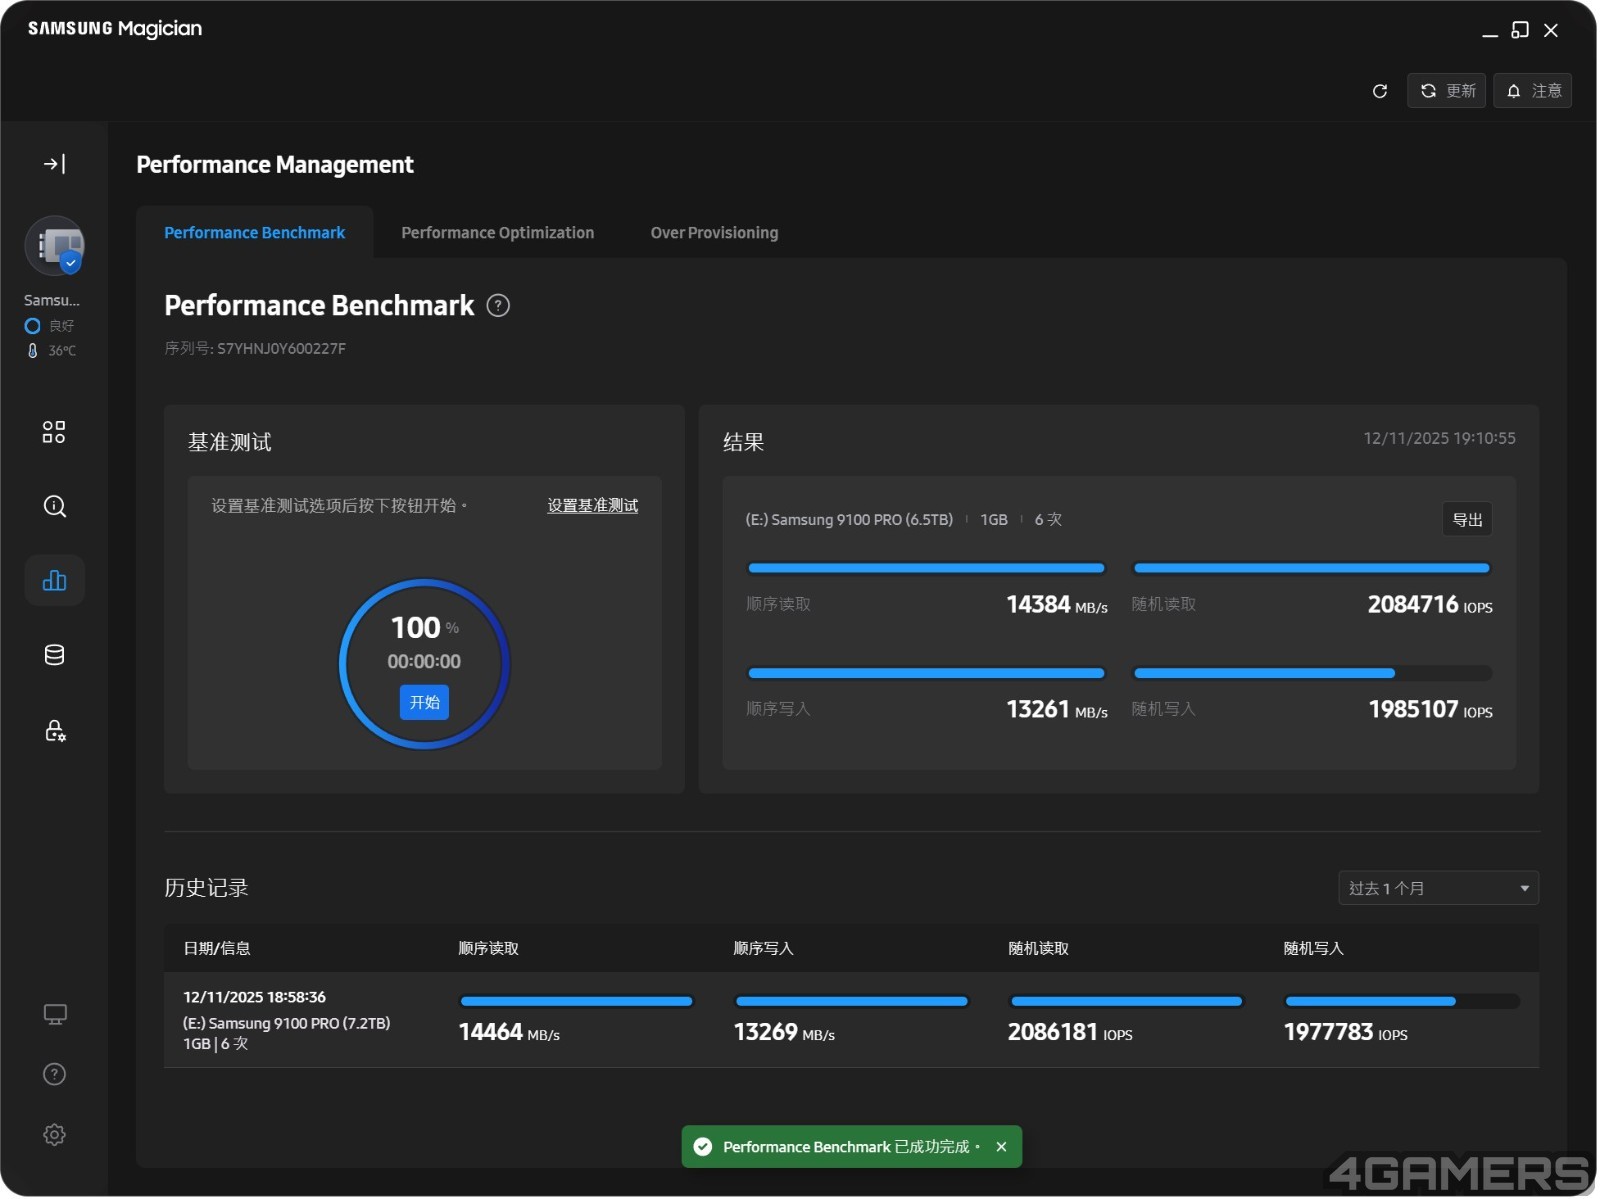The height and width of the screenshot is (1199, 1600).
Task: Expand the collapsed sidebar with arrow icon
Action: point(54,164)
